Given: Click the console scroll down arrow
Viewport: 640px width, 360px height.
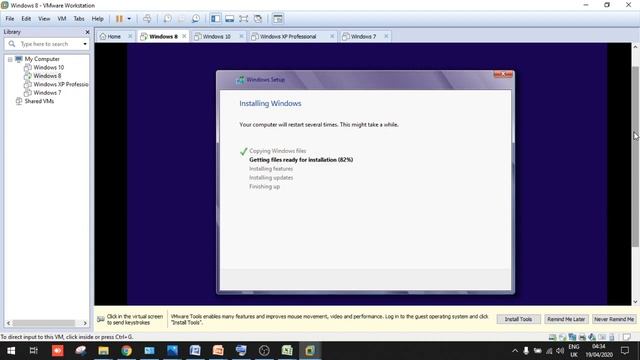Looking at the screenshot, I should (x=636, y=302).
